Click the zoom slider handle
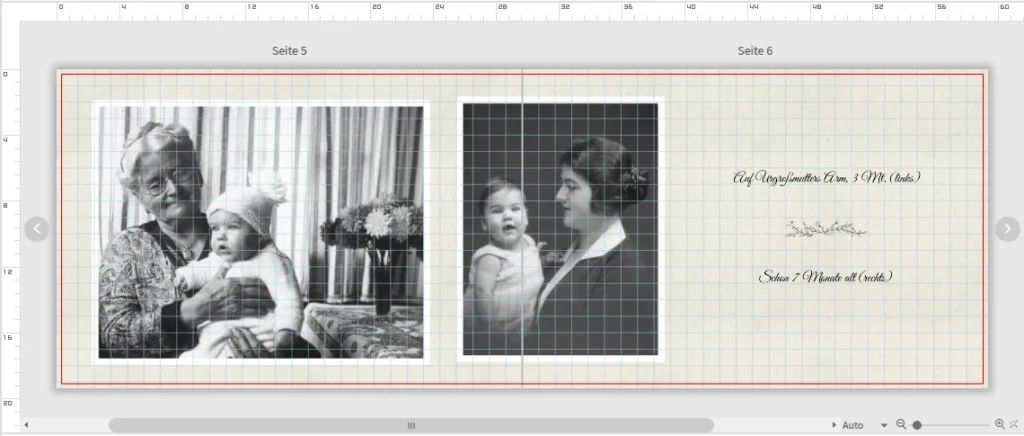 tap(916, 425)
